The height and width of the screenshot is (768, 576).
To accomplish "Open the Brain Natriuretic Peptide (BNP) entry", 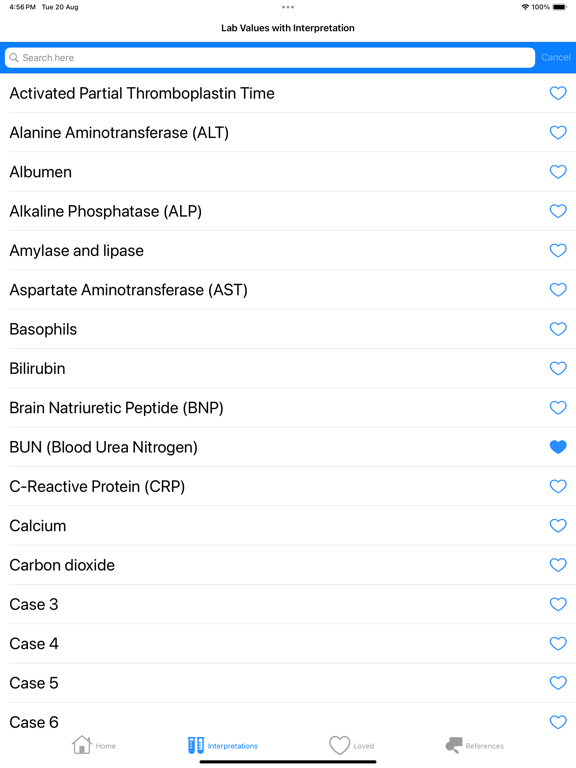I will [x=288, y=408].
